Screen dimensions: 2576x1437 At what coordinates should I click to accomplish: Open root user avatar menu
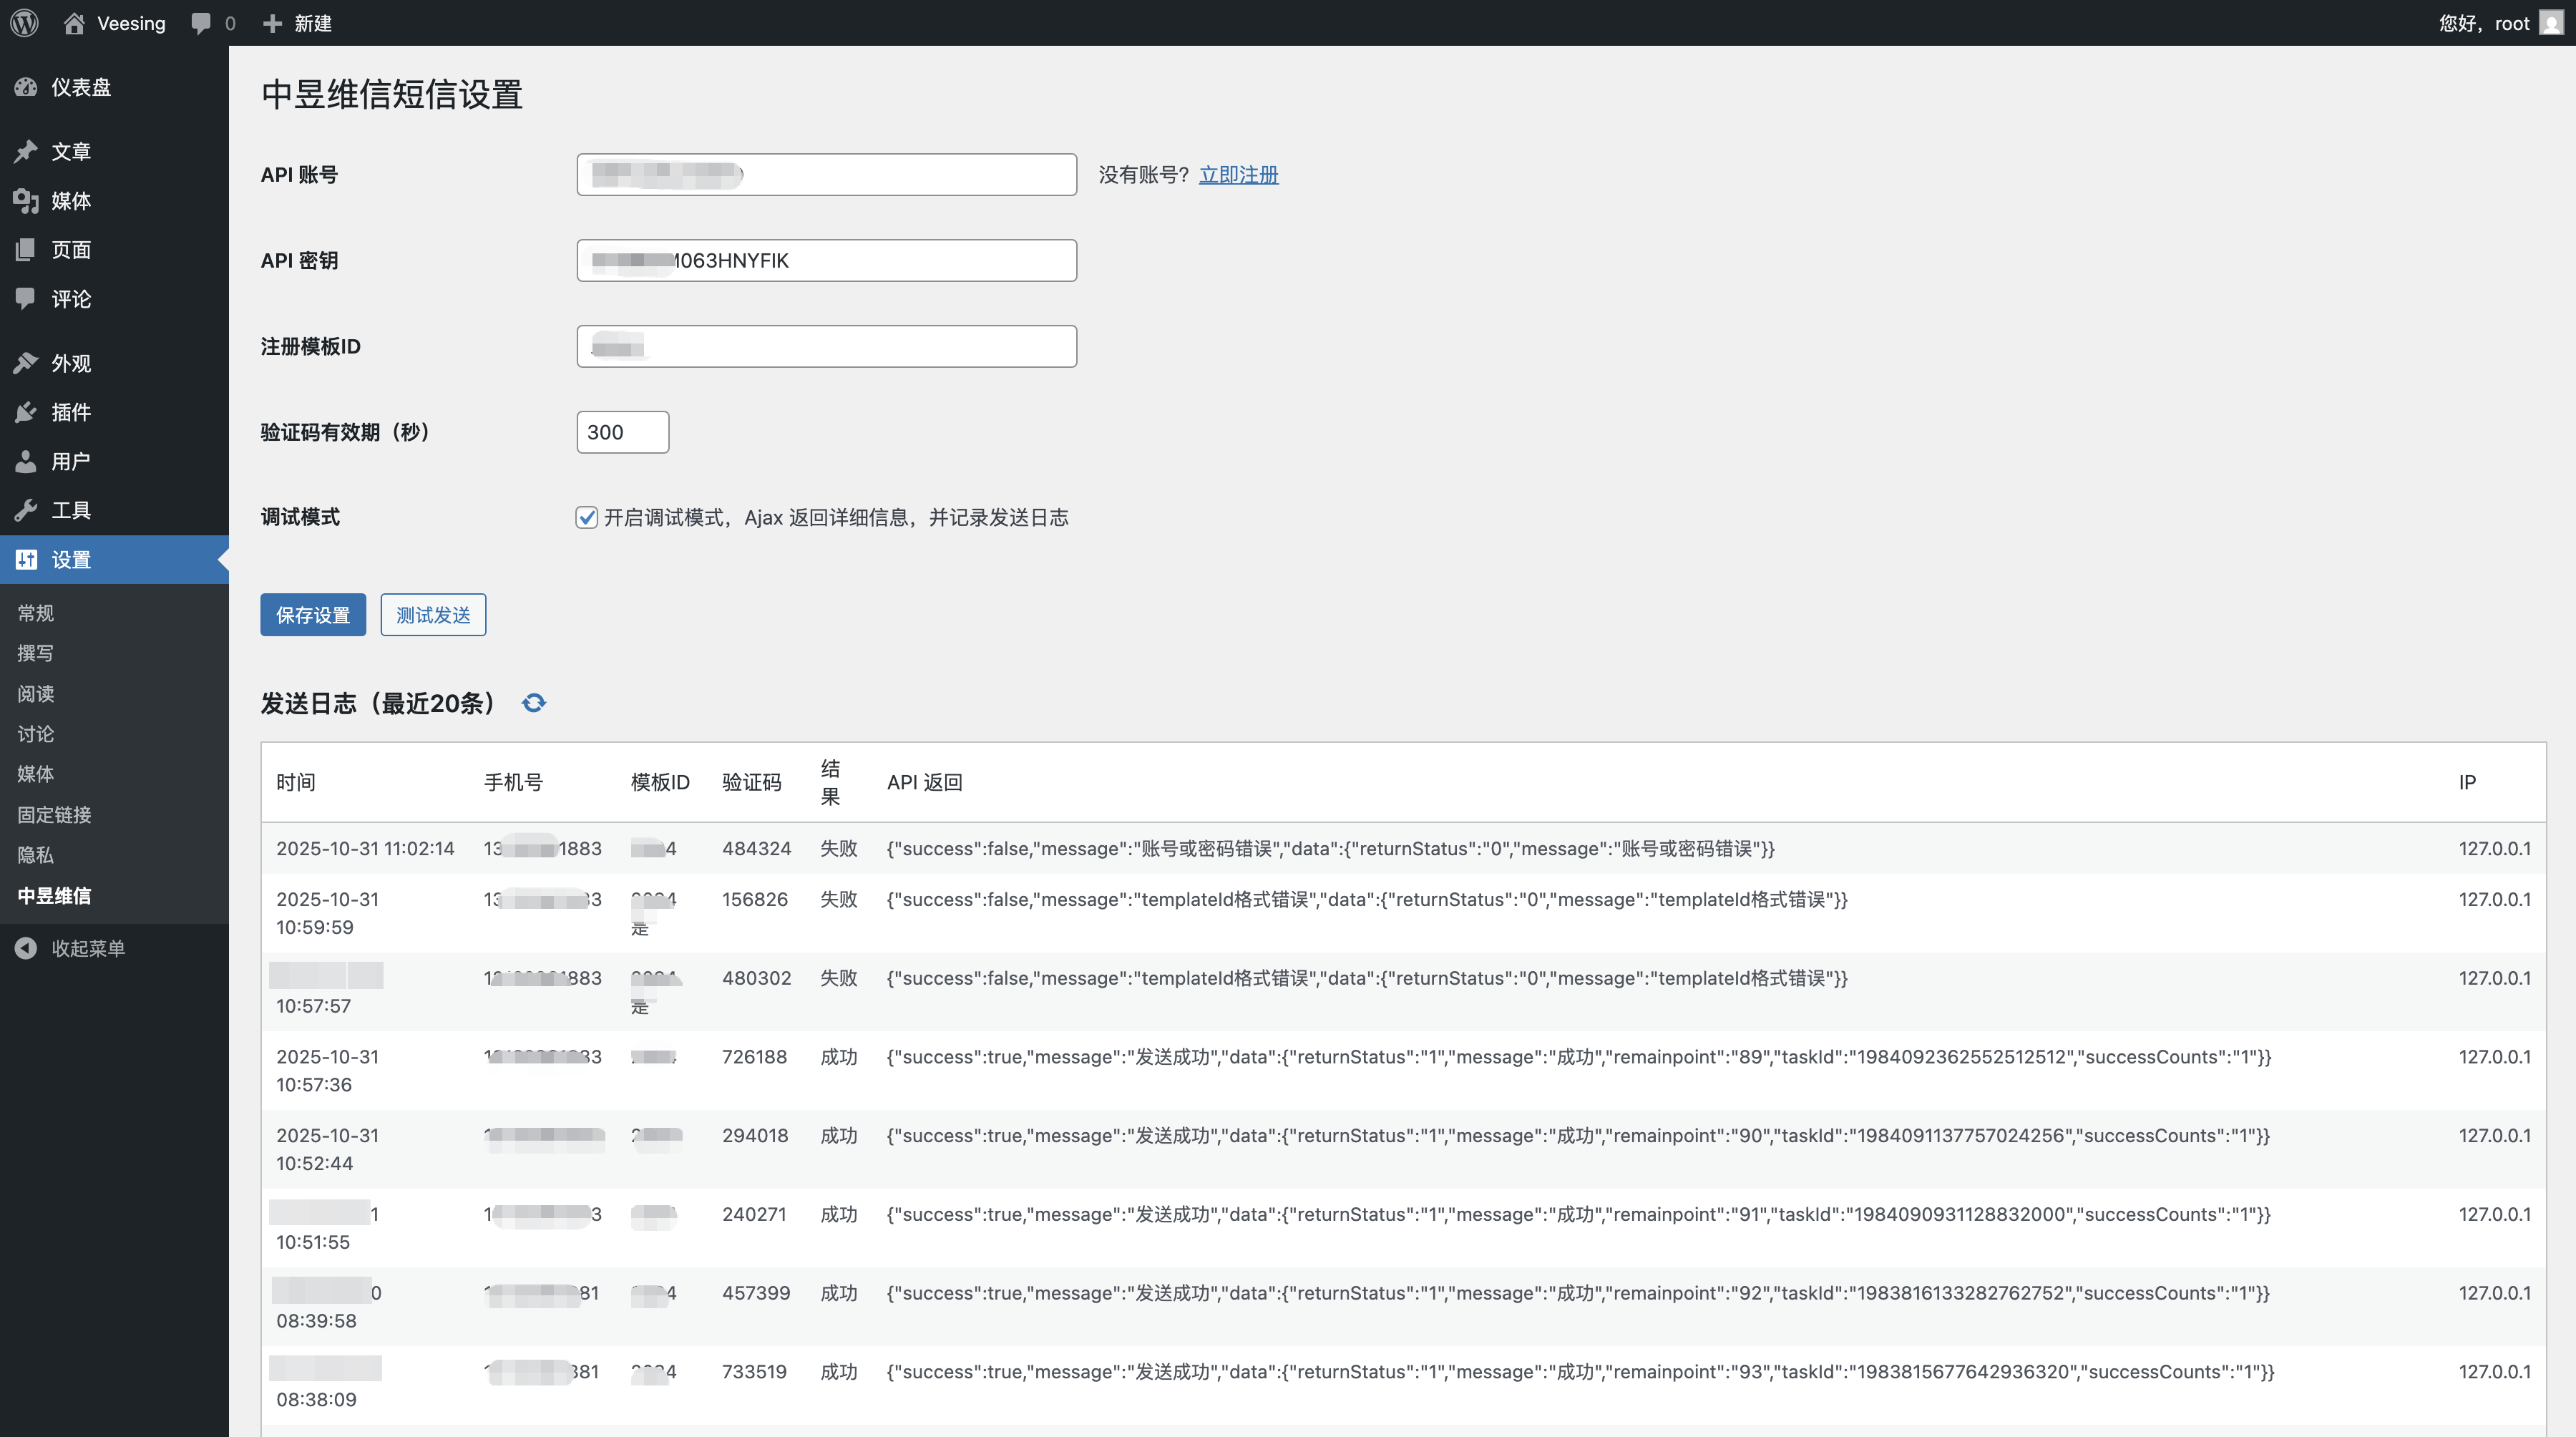2551,23
